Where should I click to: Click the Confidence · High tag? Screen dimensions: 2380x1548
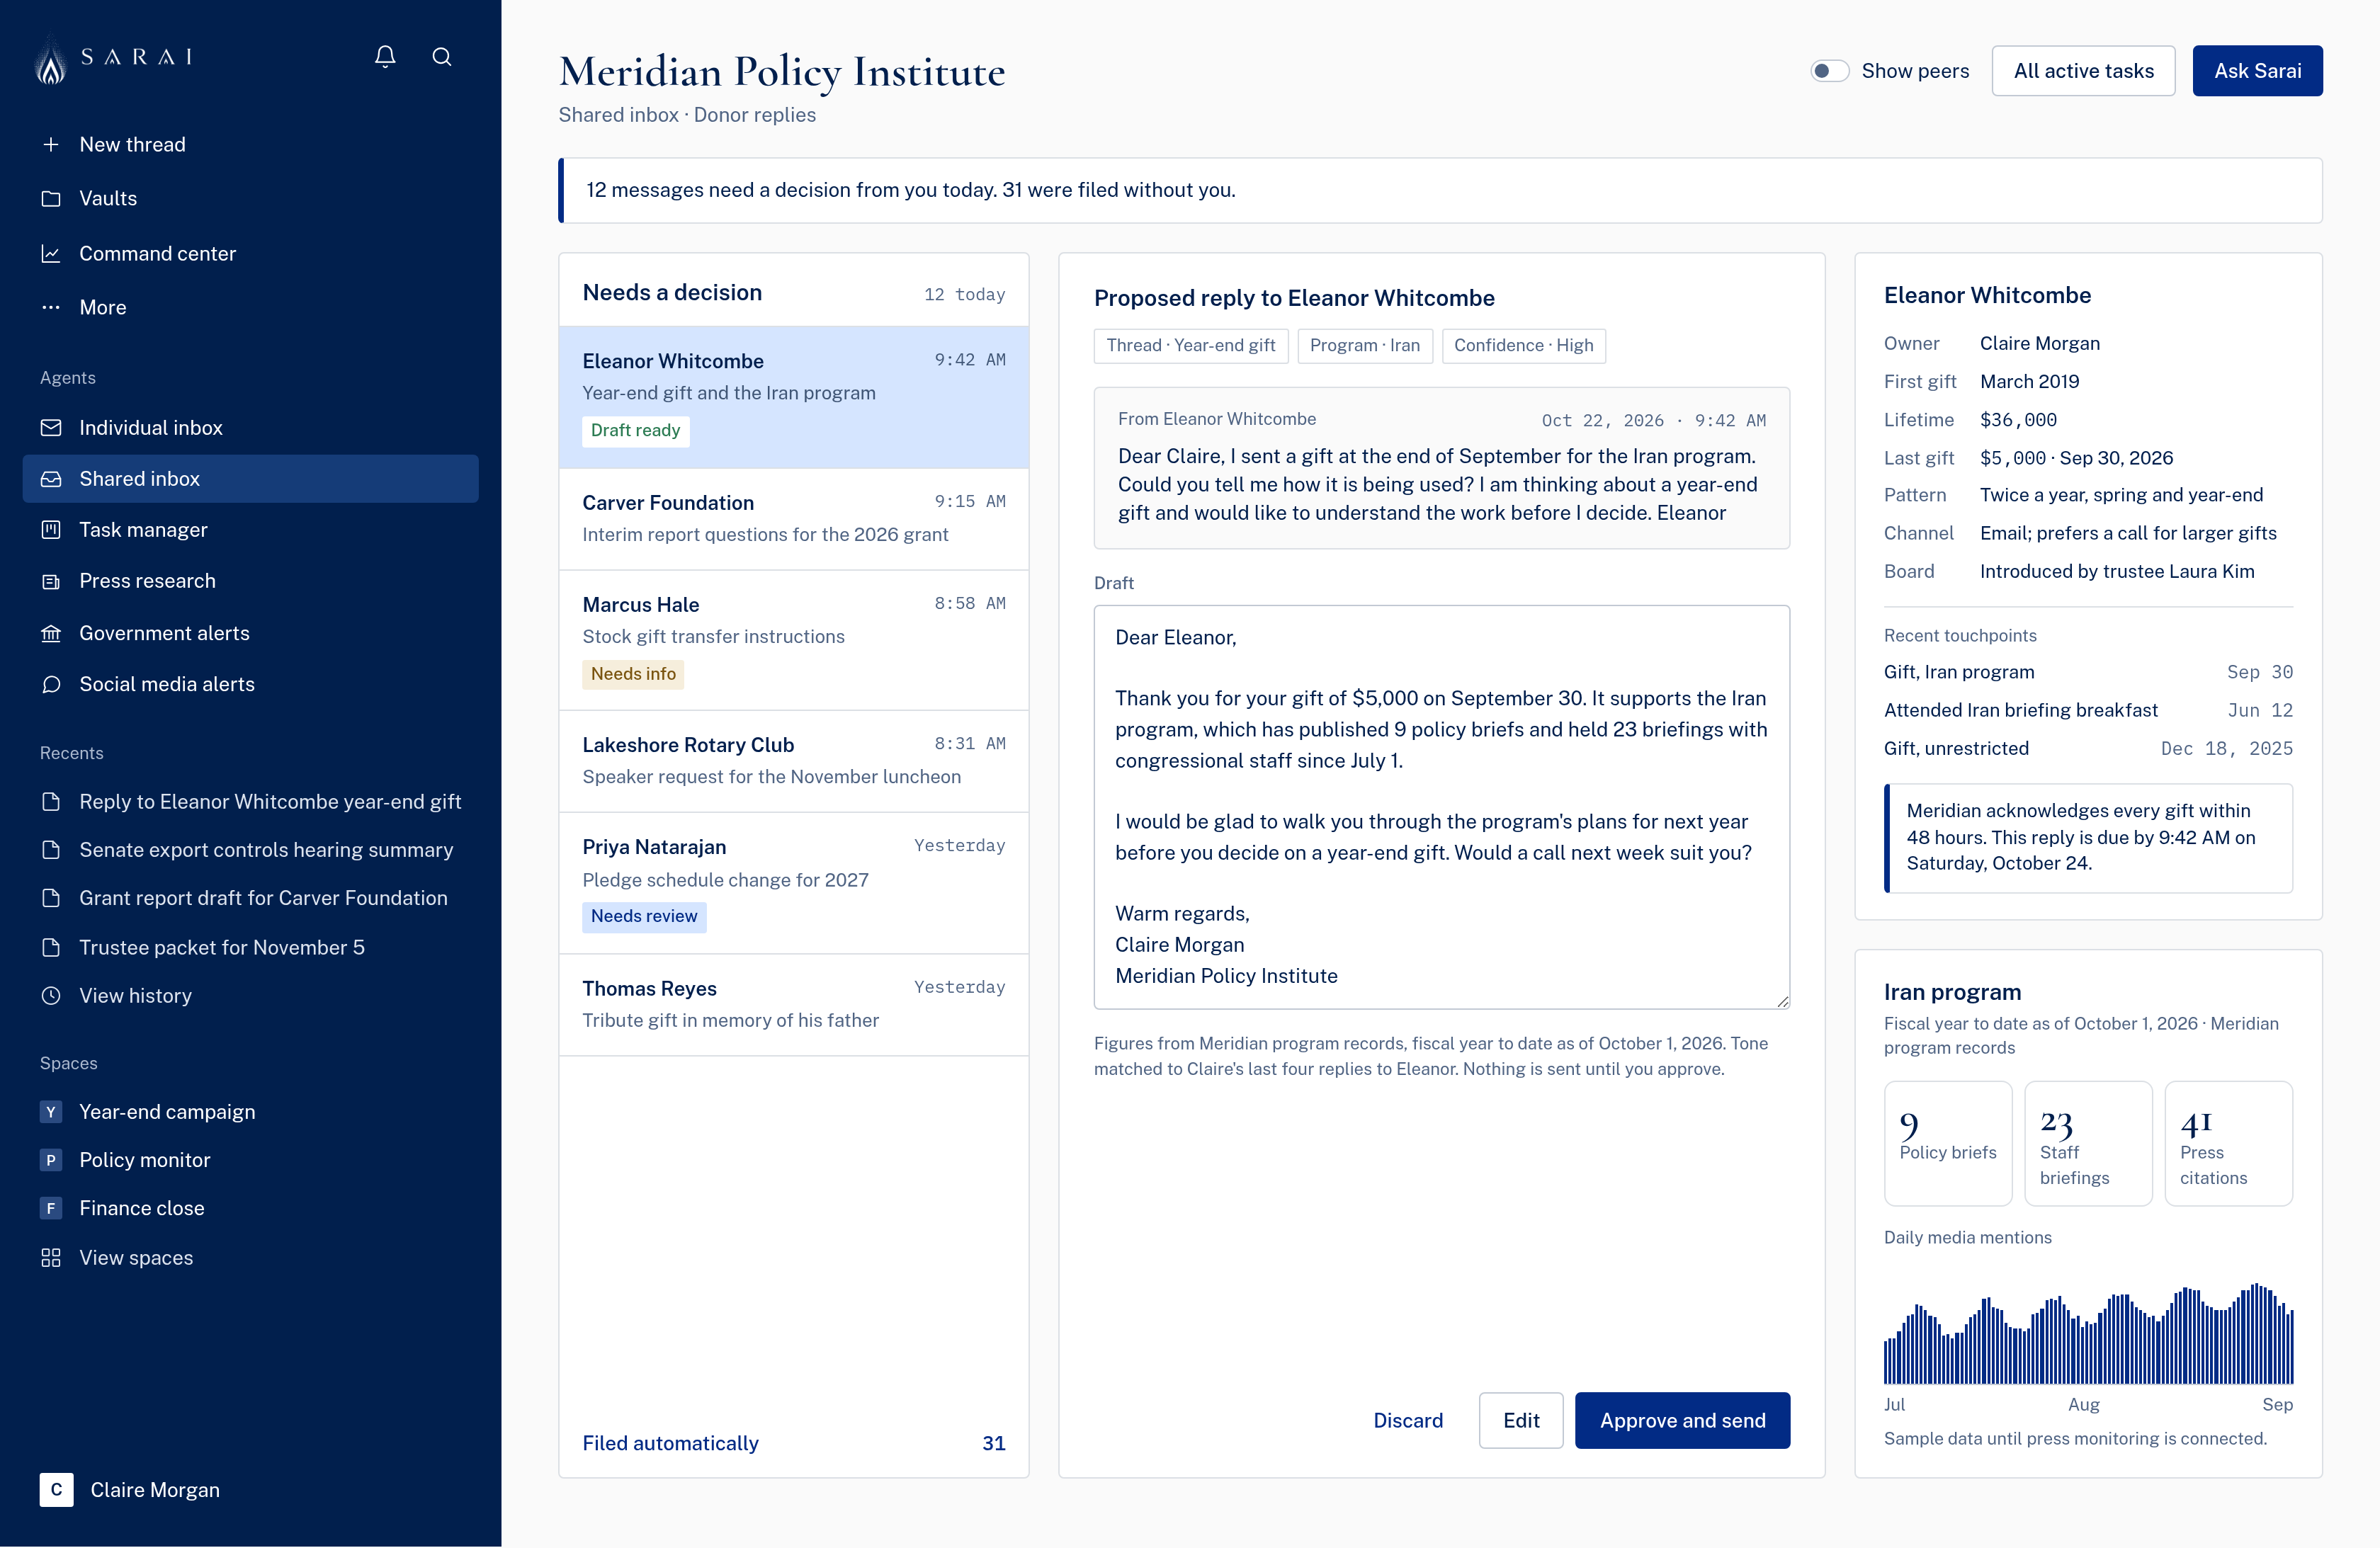click(1523, 346)
